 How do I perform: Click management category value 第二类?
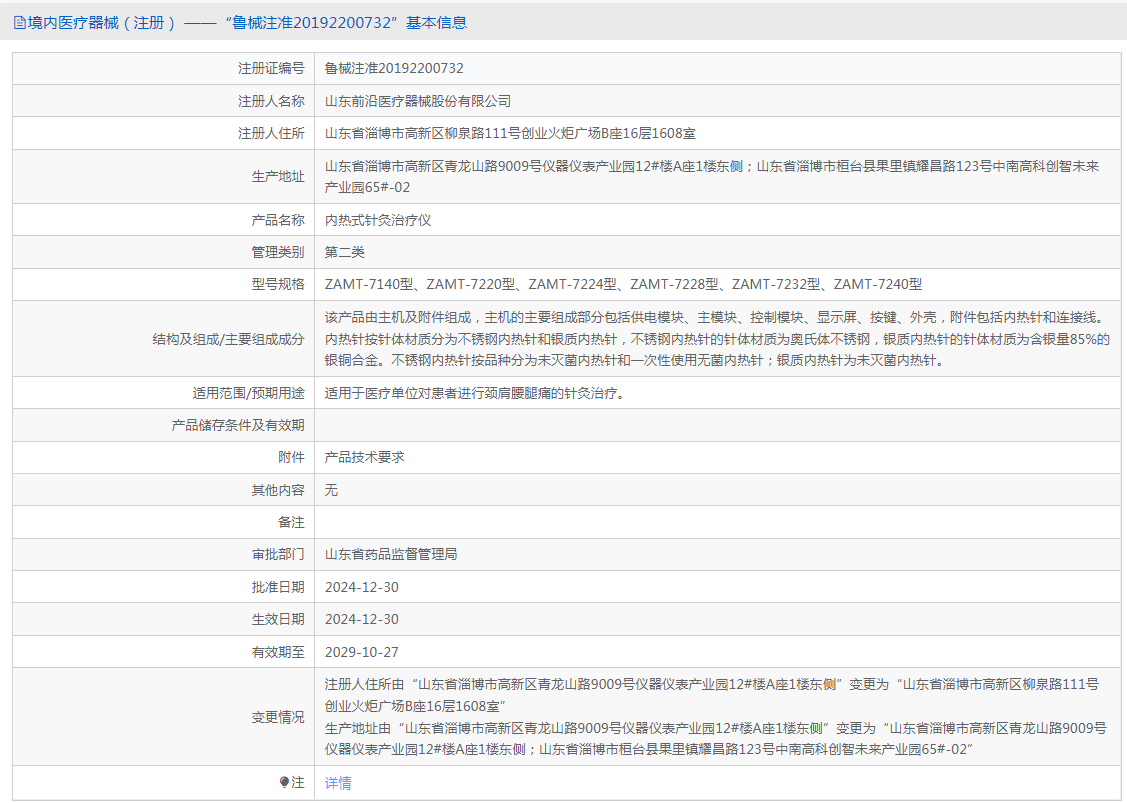(345, 252)
